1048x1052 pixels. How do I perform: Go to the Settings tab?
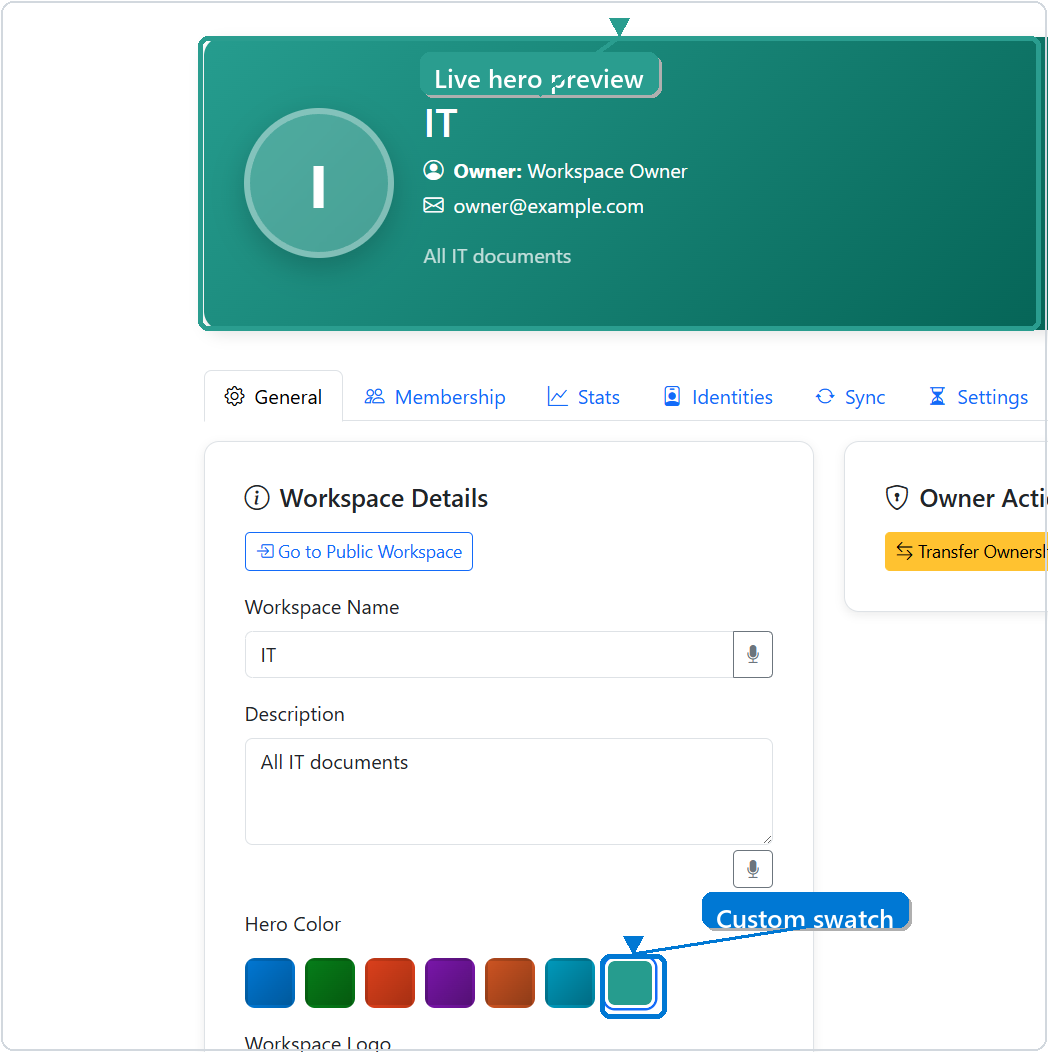coord(978,397)
